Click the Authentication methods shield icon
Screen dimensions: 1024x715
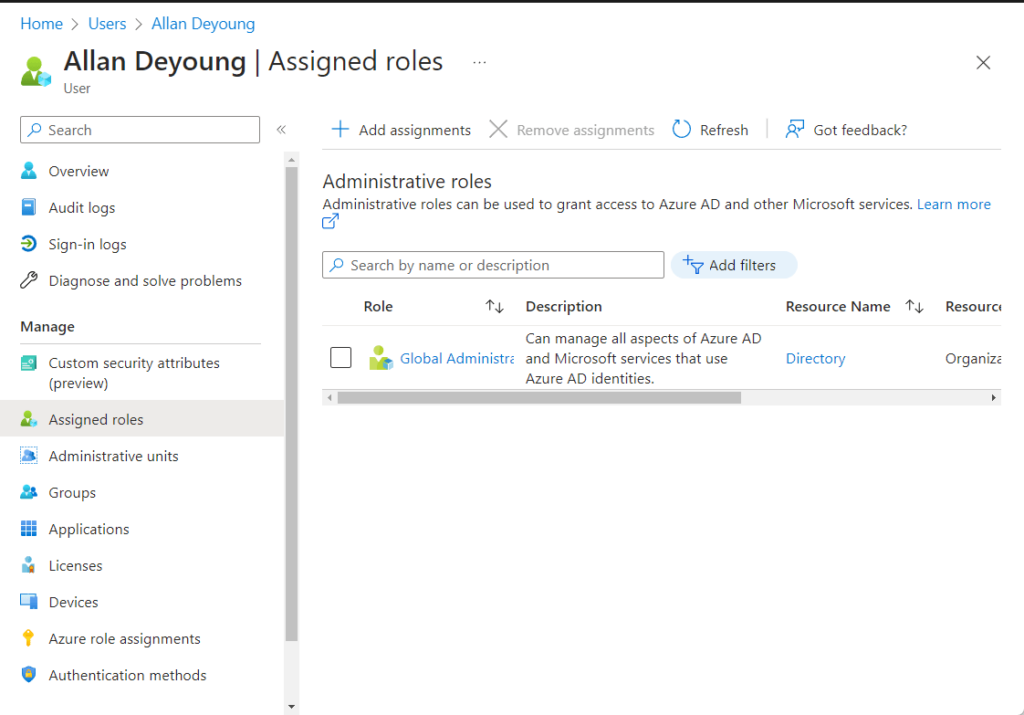tap(29, 675)
